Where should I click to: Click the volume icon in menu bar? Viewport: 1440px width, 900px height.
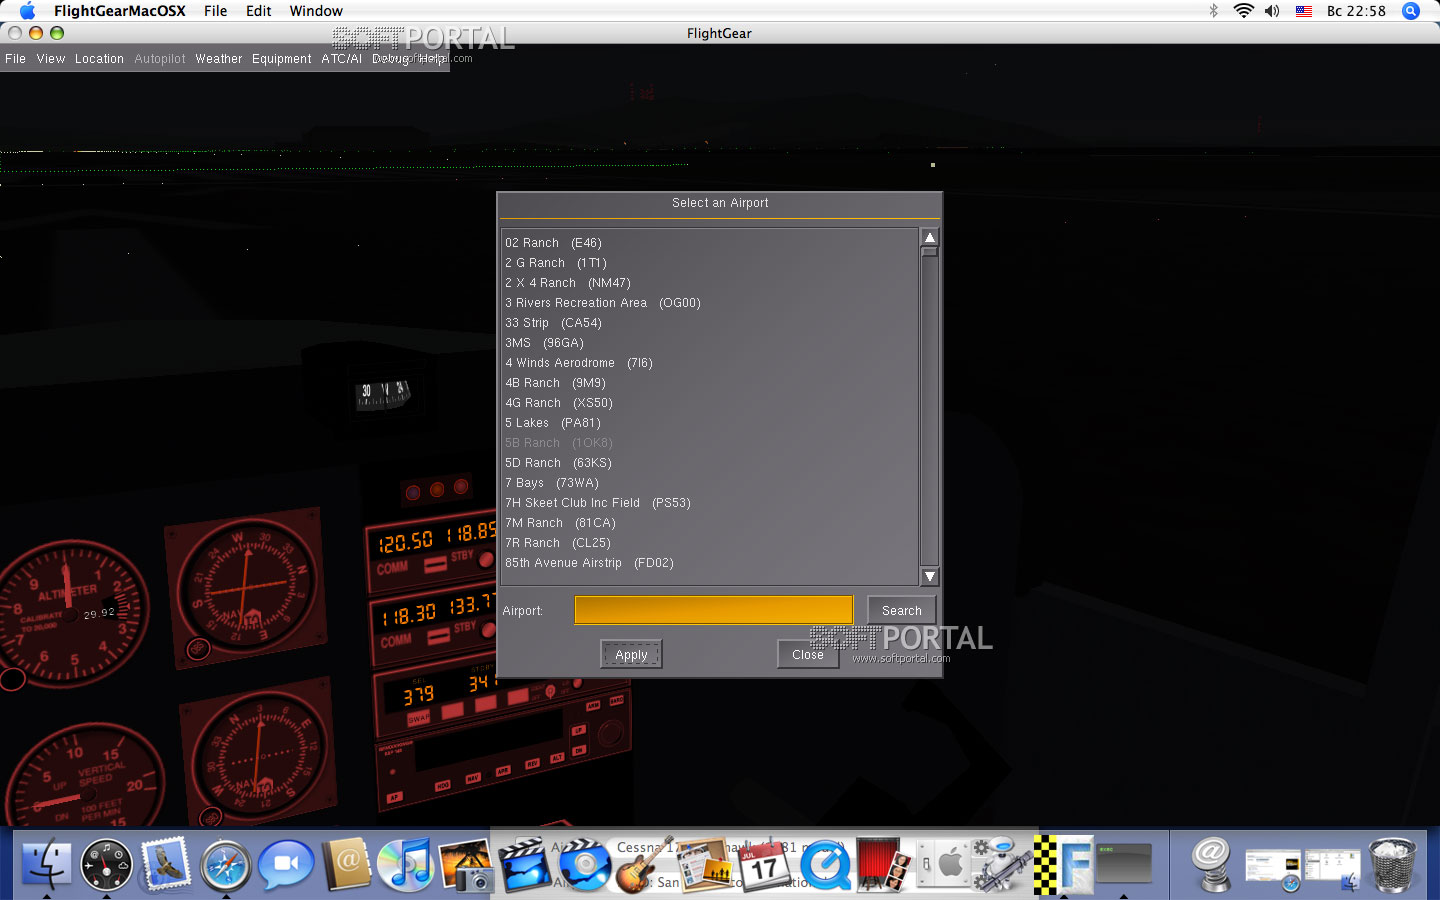point(1272,11)
